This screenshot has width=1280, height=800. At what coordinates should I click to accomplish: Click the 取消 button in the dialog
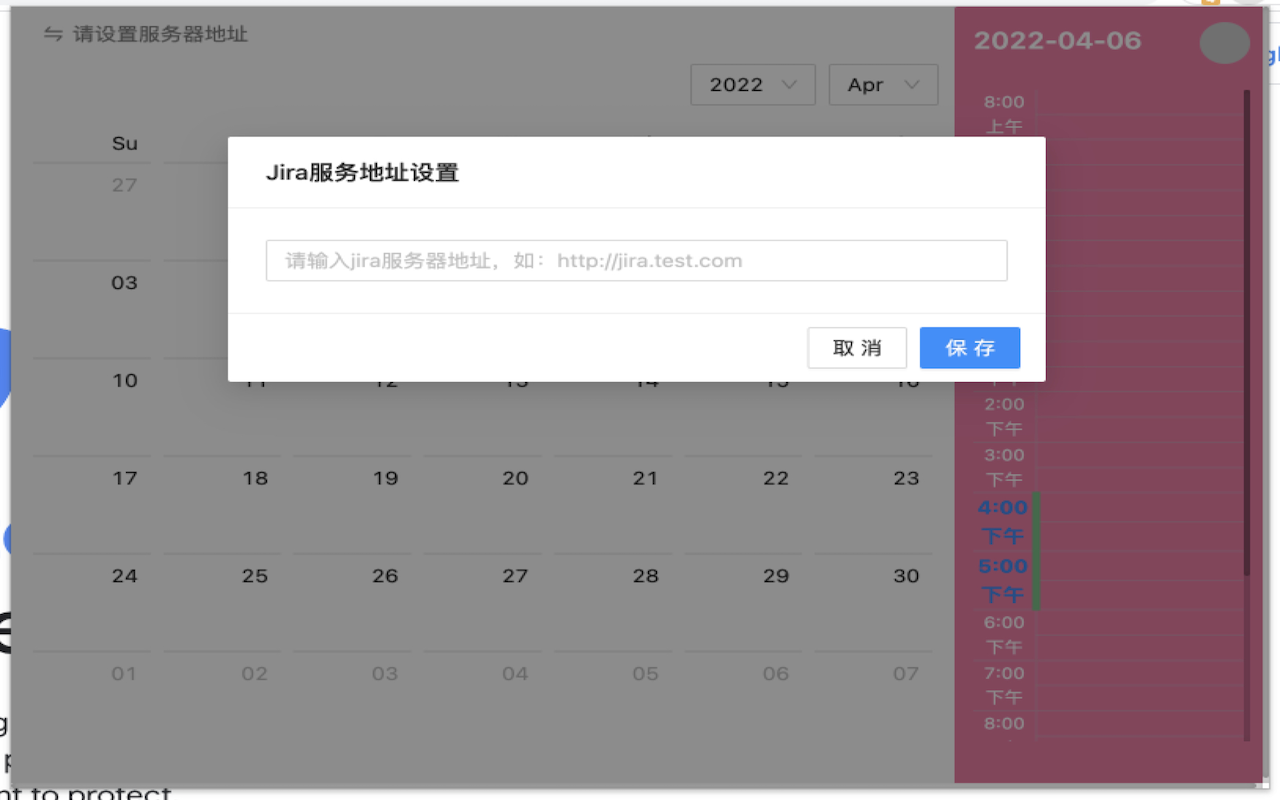pos(857,348)
